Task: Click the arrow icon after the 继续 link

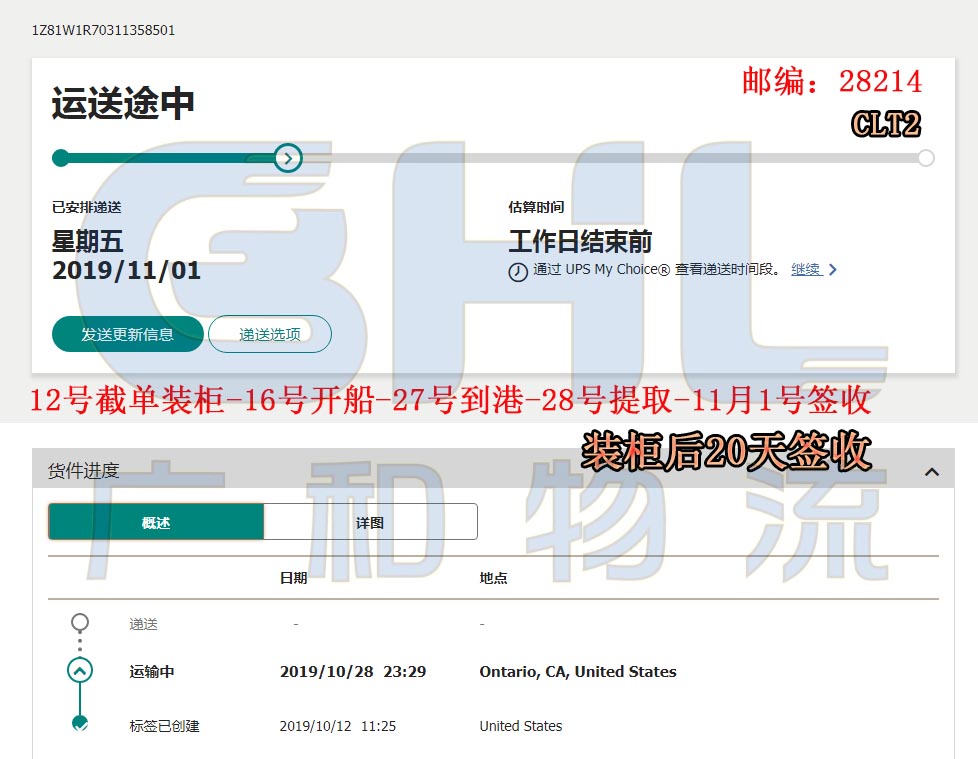Action: point(833,270)
